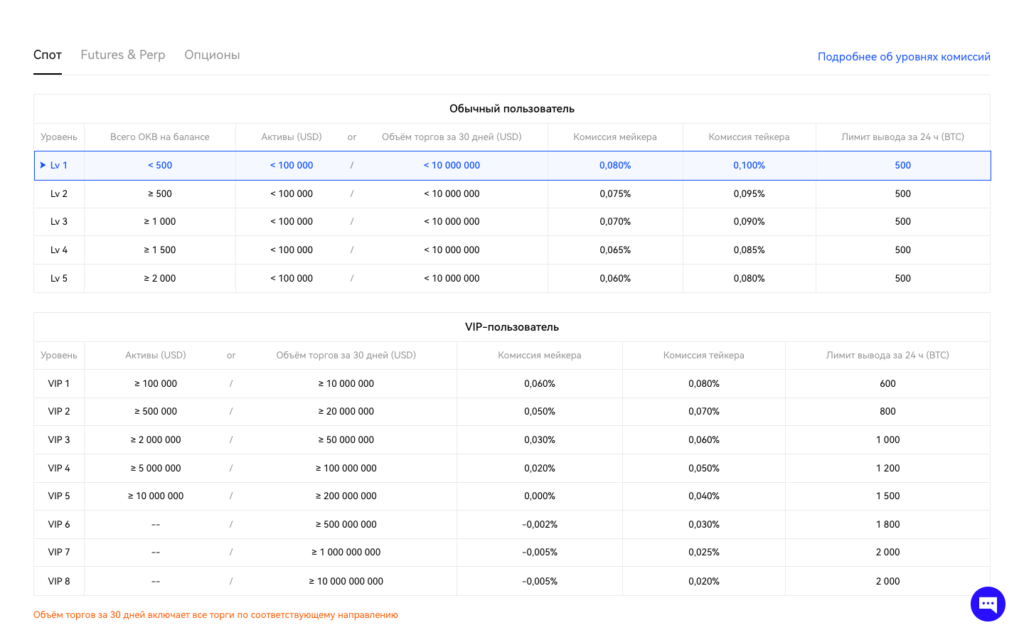1024x640 pixels.
Task: Click the orange 30-day volume footnote
Action: [215, 615]
